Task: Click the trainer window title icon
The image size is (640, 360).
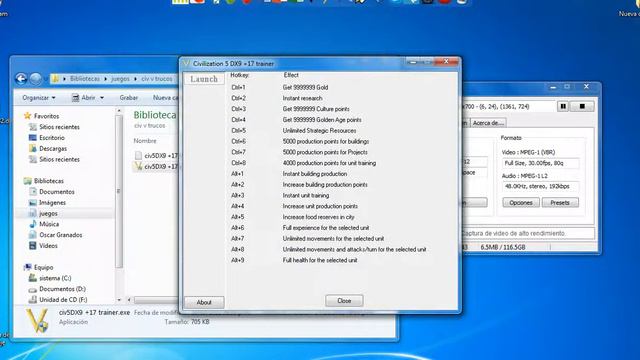Action: 187,64
